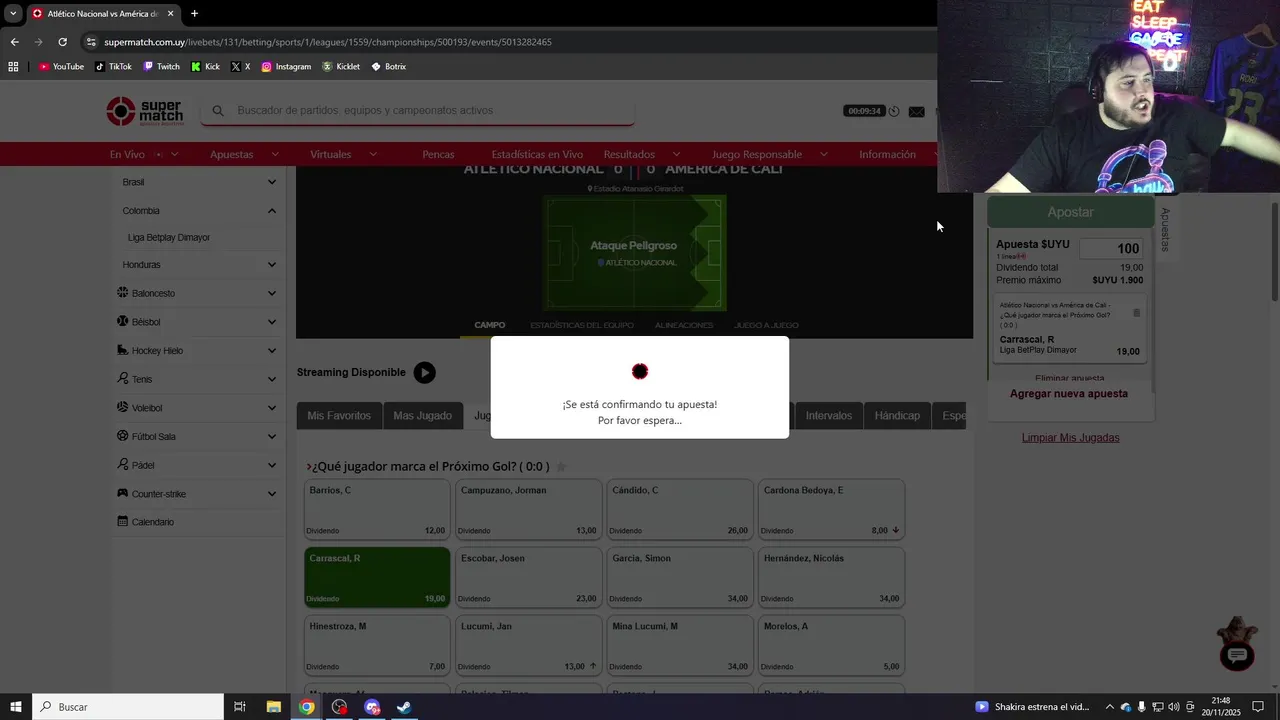Image resolution: width=1280 pixels, height=720 pixels.
Task: Open the En Vivo menu
Action: click(x=144, y=154)
